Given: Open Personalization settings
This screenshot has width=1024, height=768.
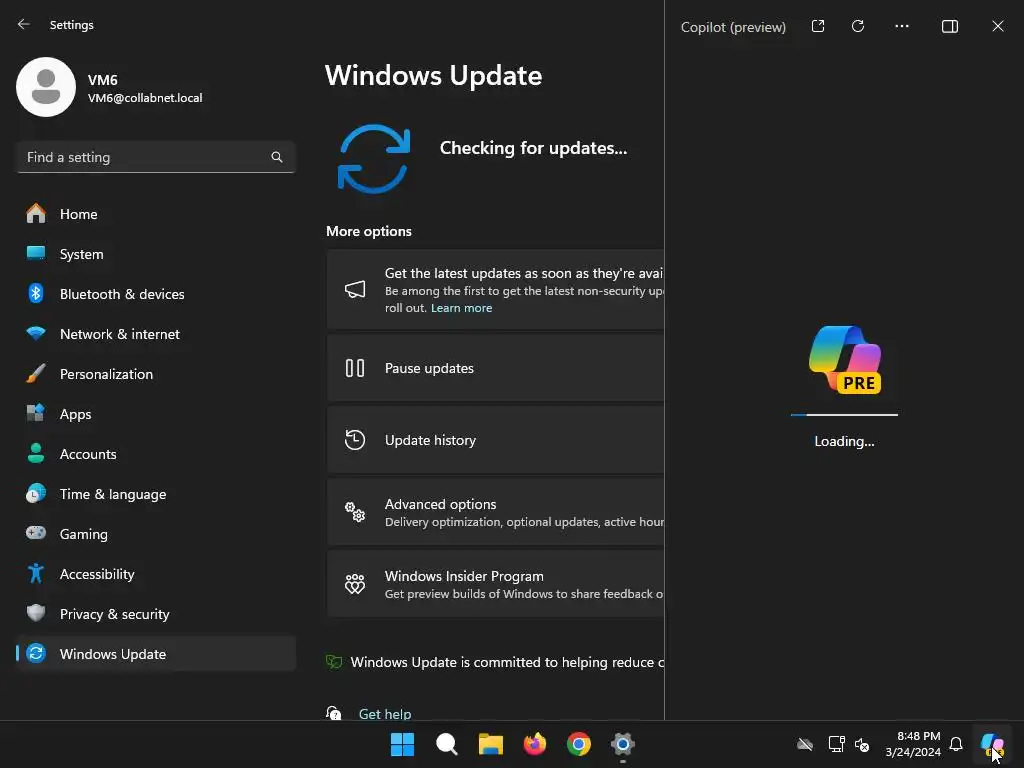Looking at the screenshot, I should click(156, 374).
